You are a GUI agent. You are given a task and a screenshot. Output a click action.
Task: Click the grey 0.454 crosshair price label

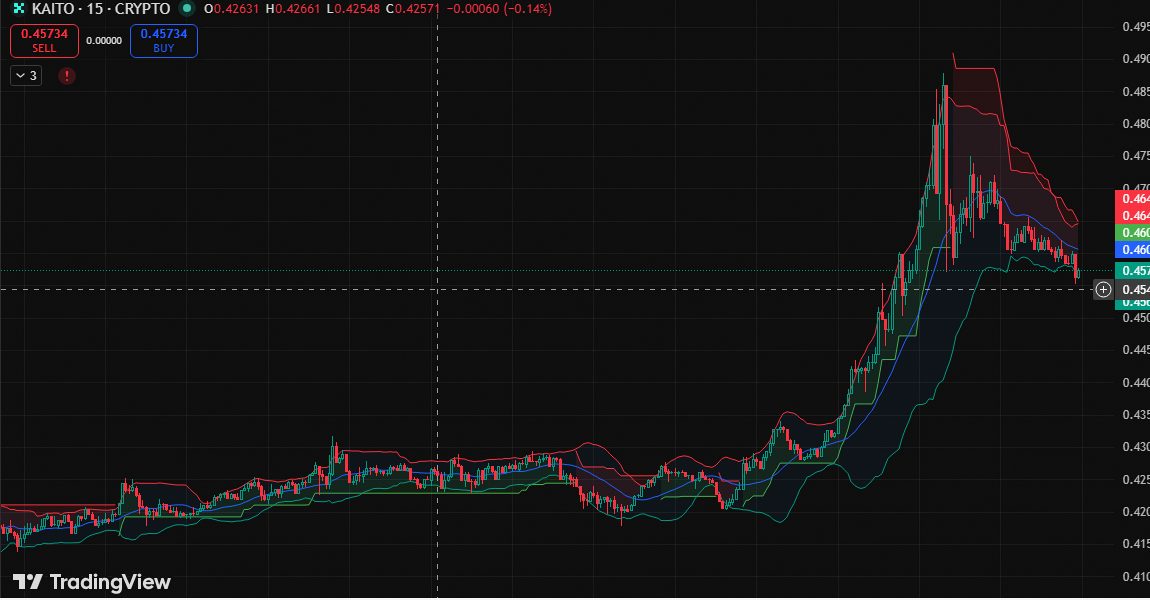[1132, 290]
